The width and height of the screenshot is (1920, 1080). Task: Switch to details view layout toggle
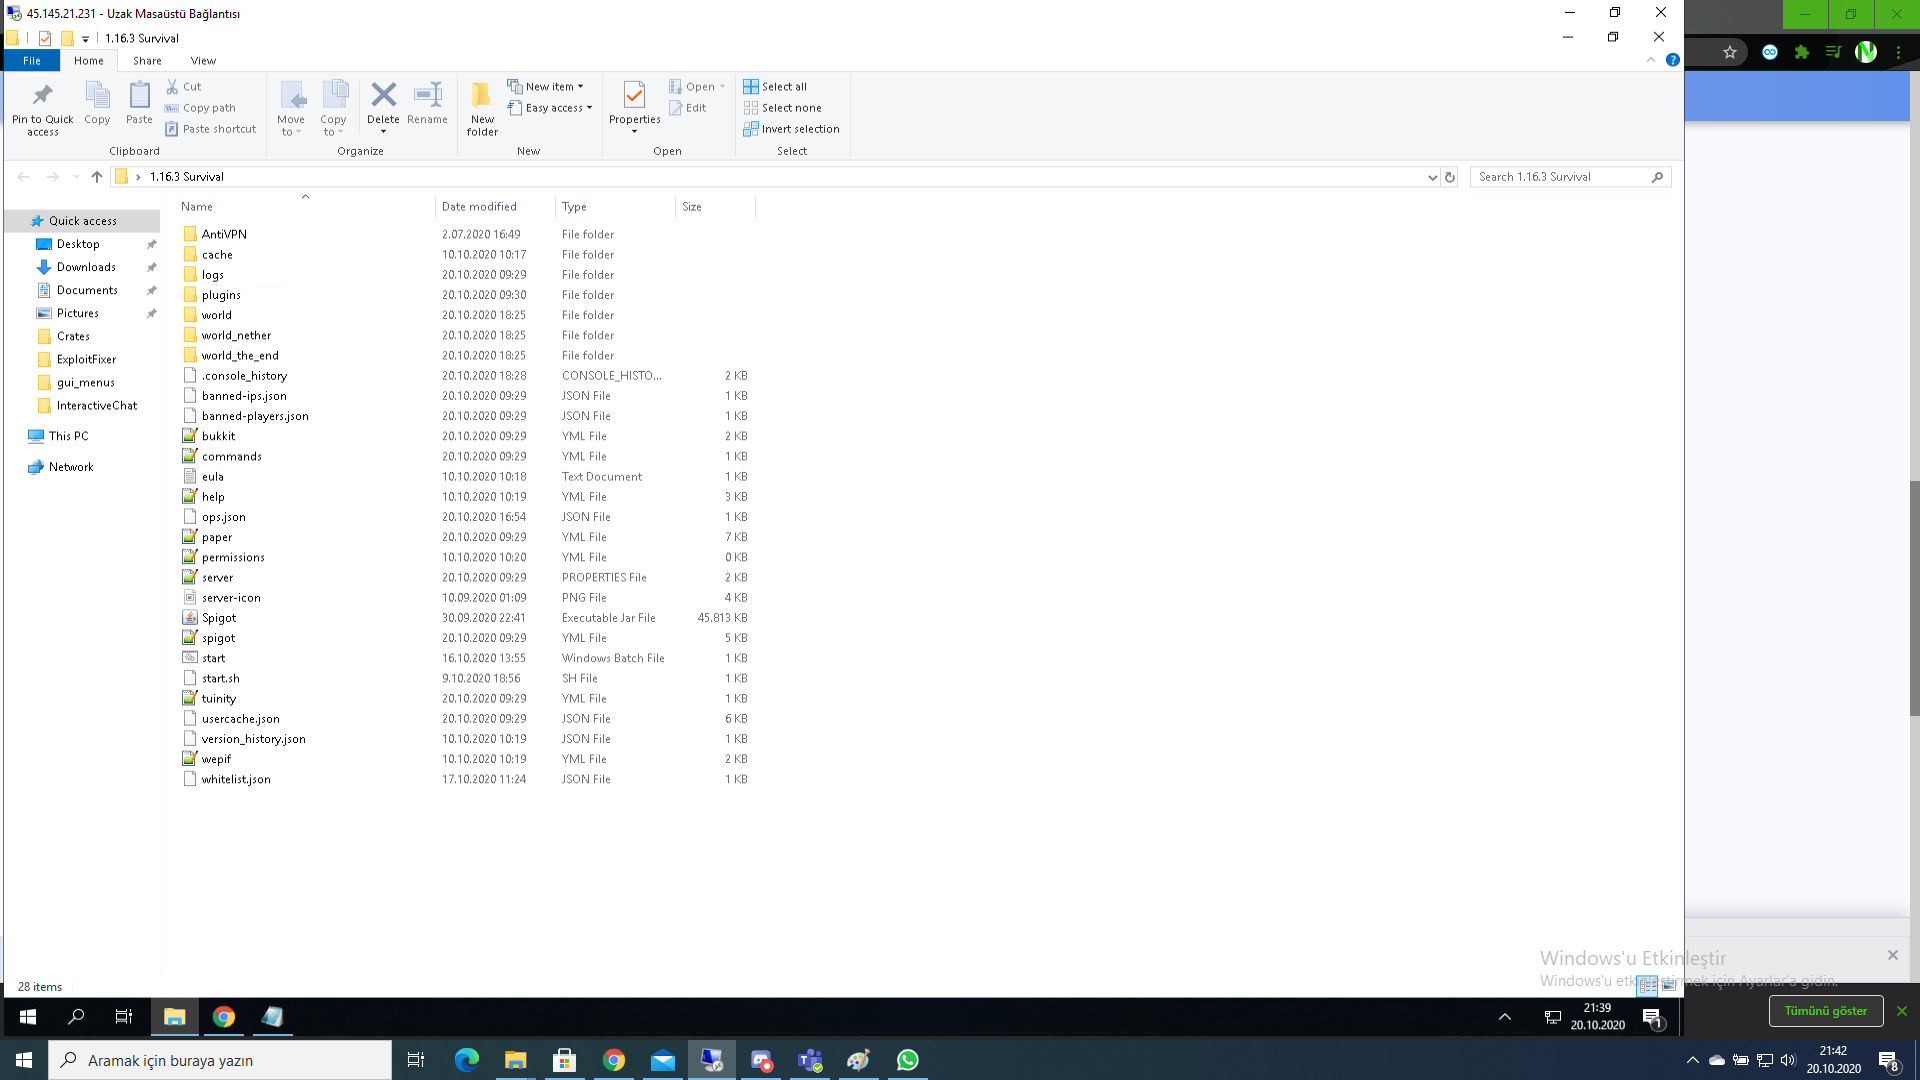pos(1647,985)
